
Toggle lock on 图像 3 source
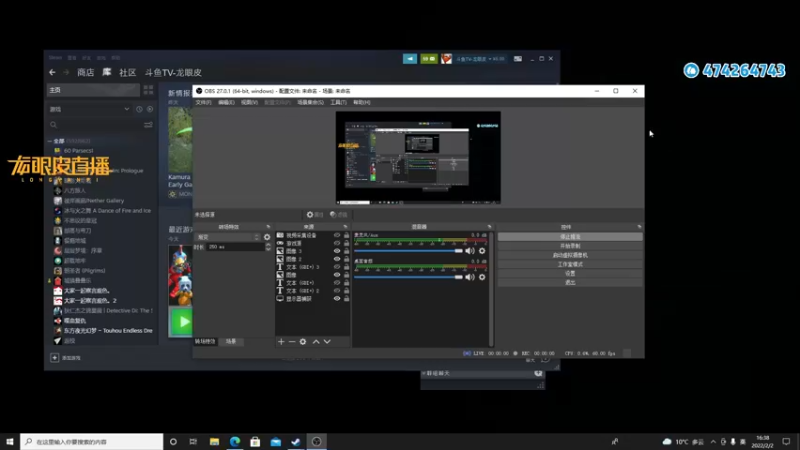(x=346, y=251)
